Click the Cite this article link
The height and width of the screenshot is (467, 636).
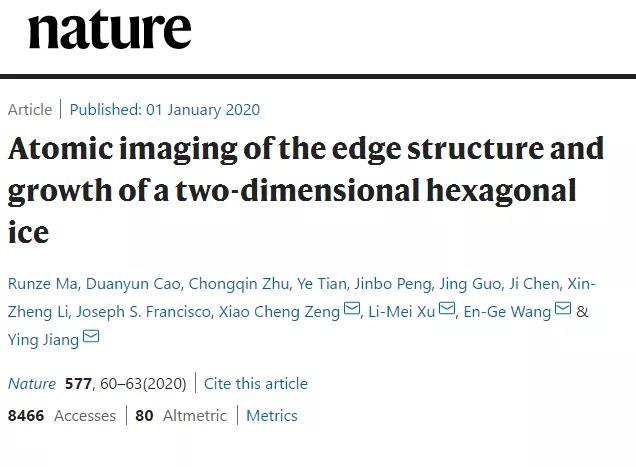pyautogui.click(x=256, y=383)
